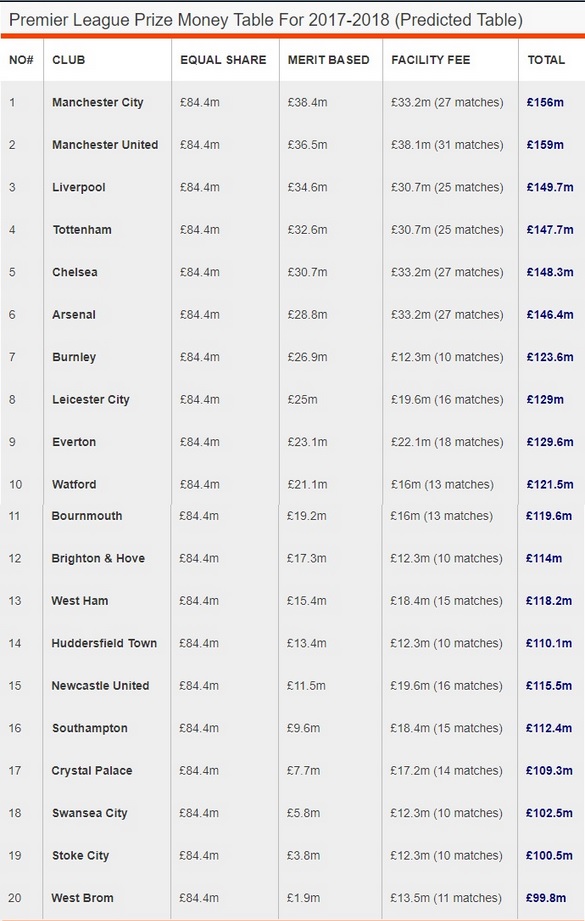585x921 pixels.
Task: Click the Brighton & Hove club name
Action: [98, 558]
